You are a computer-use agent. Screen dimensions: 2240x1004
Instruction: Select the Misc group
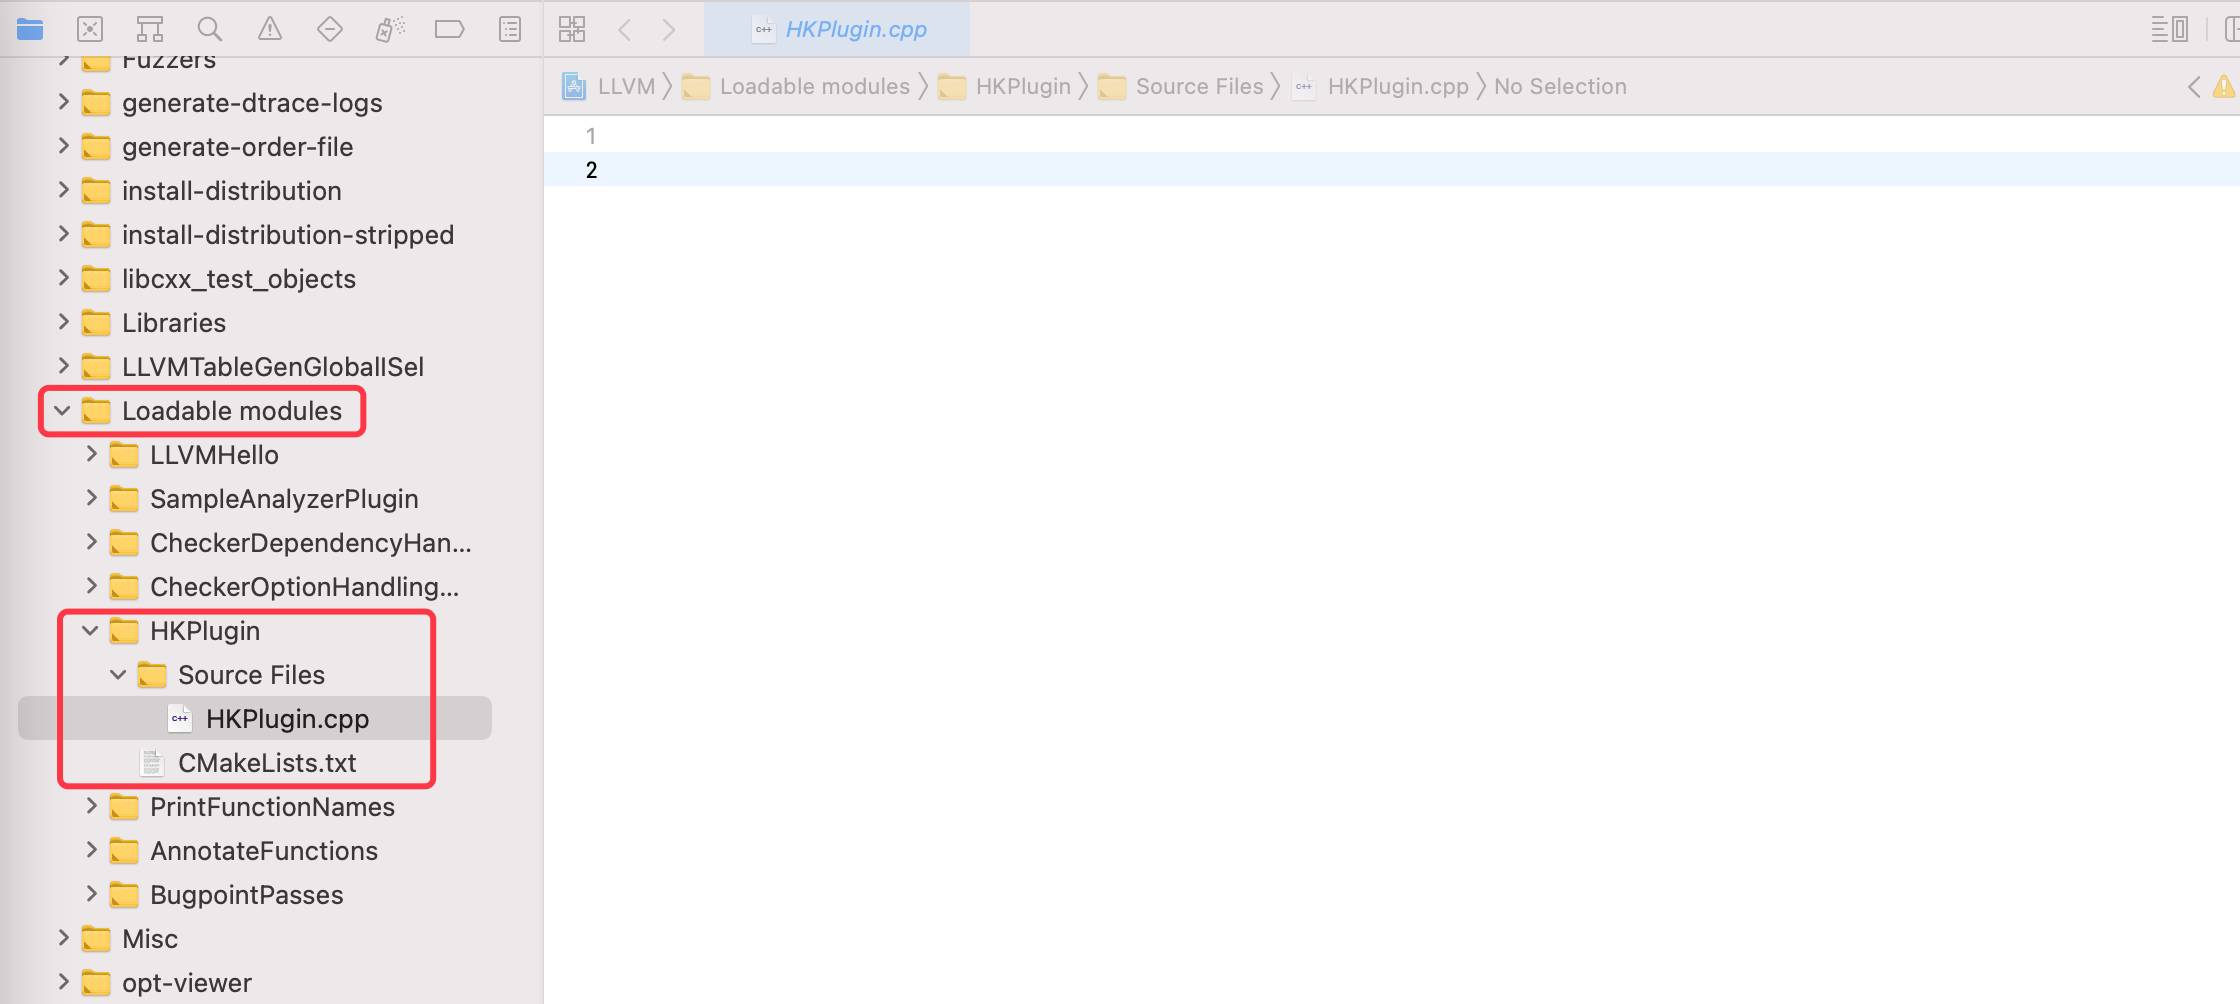point(150,939)
